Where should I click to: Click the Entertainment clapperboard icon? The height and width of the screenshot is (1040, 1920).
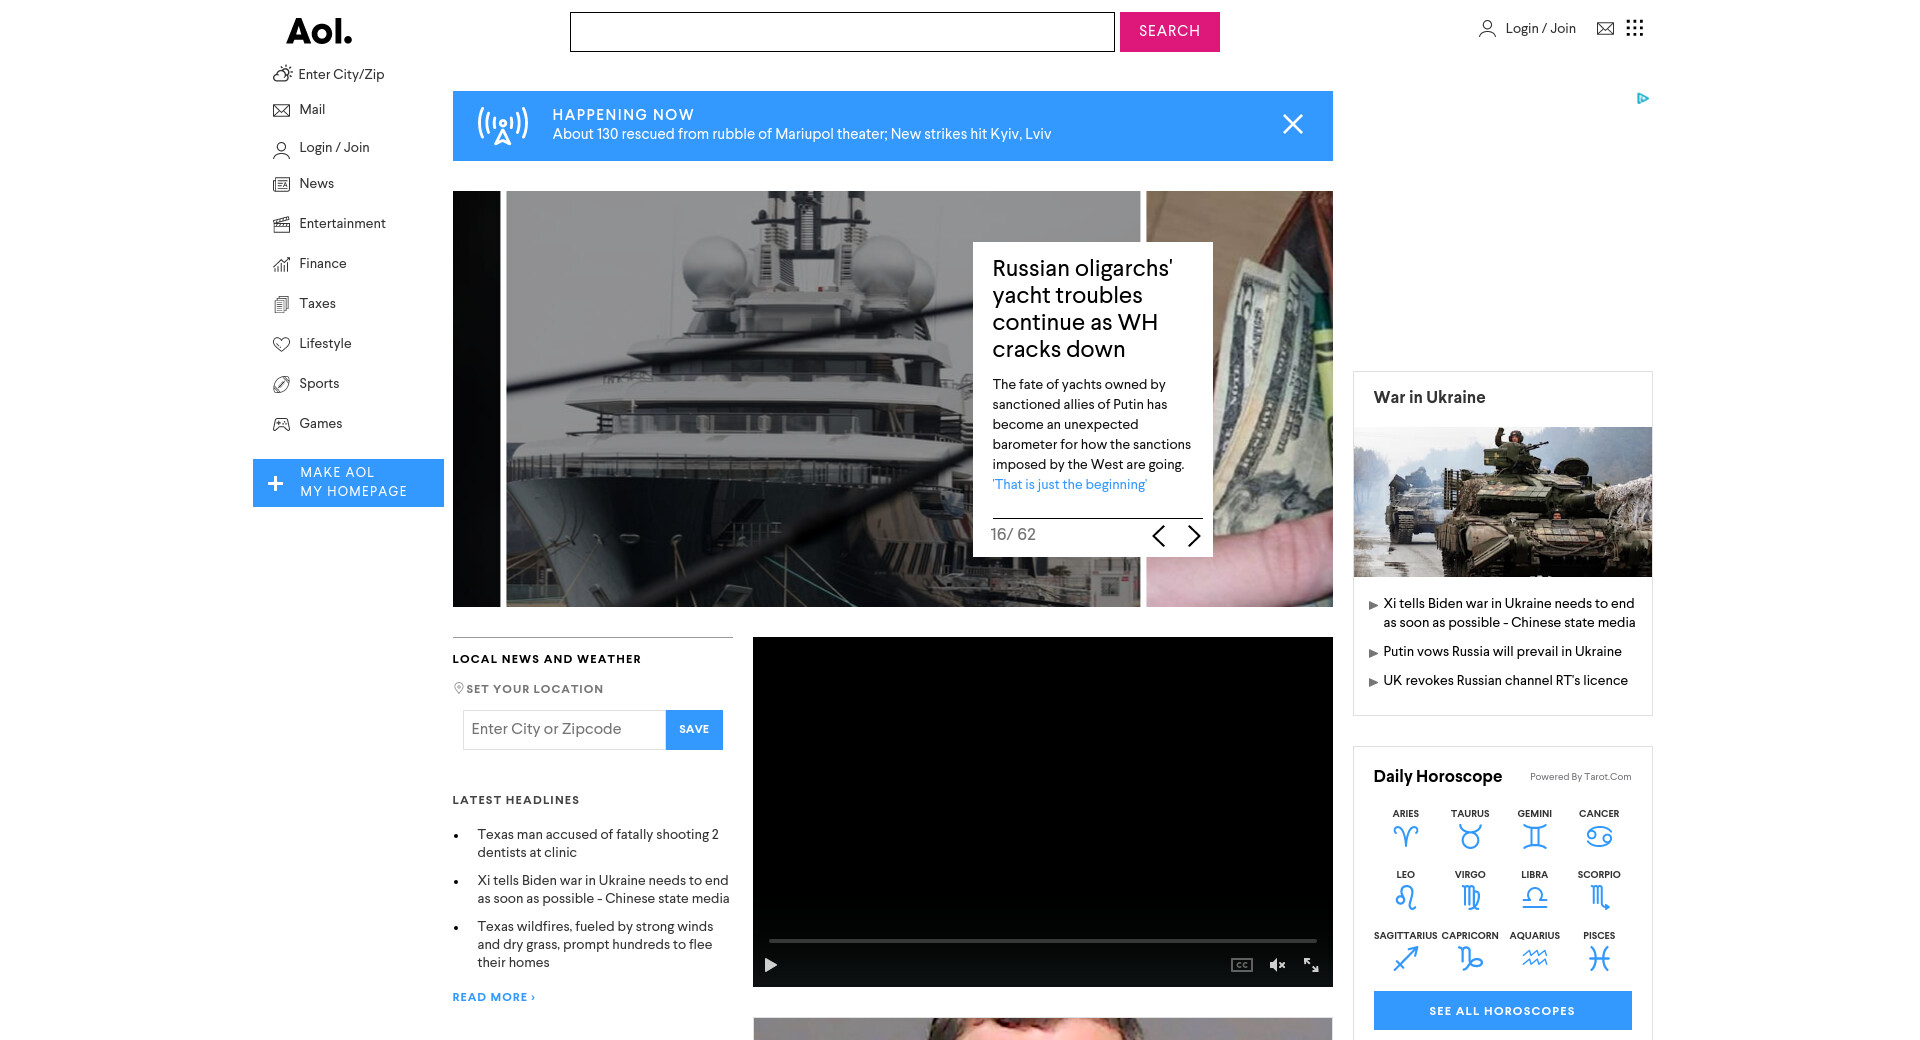(282, 224)
